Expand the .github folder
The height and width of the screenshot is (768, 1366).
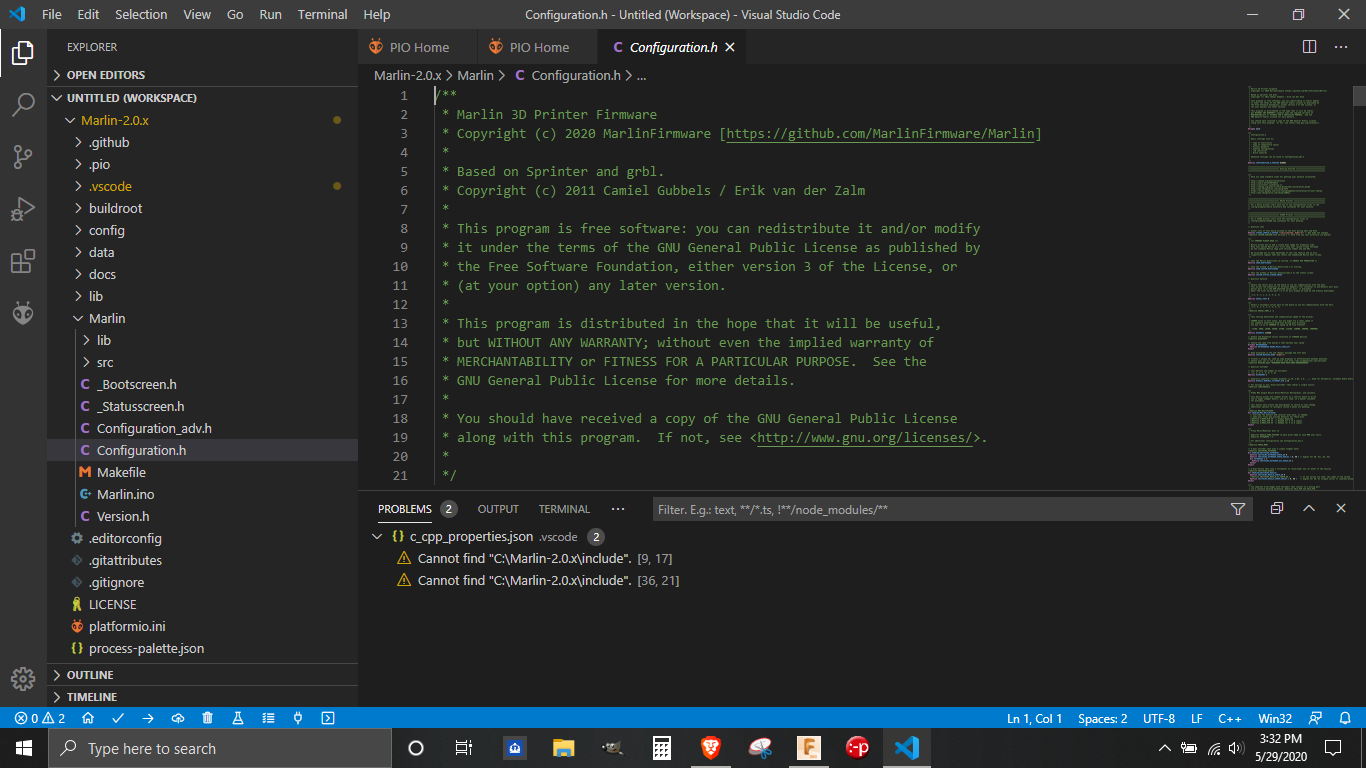point(80,142)
